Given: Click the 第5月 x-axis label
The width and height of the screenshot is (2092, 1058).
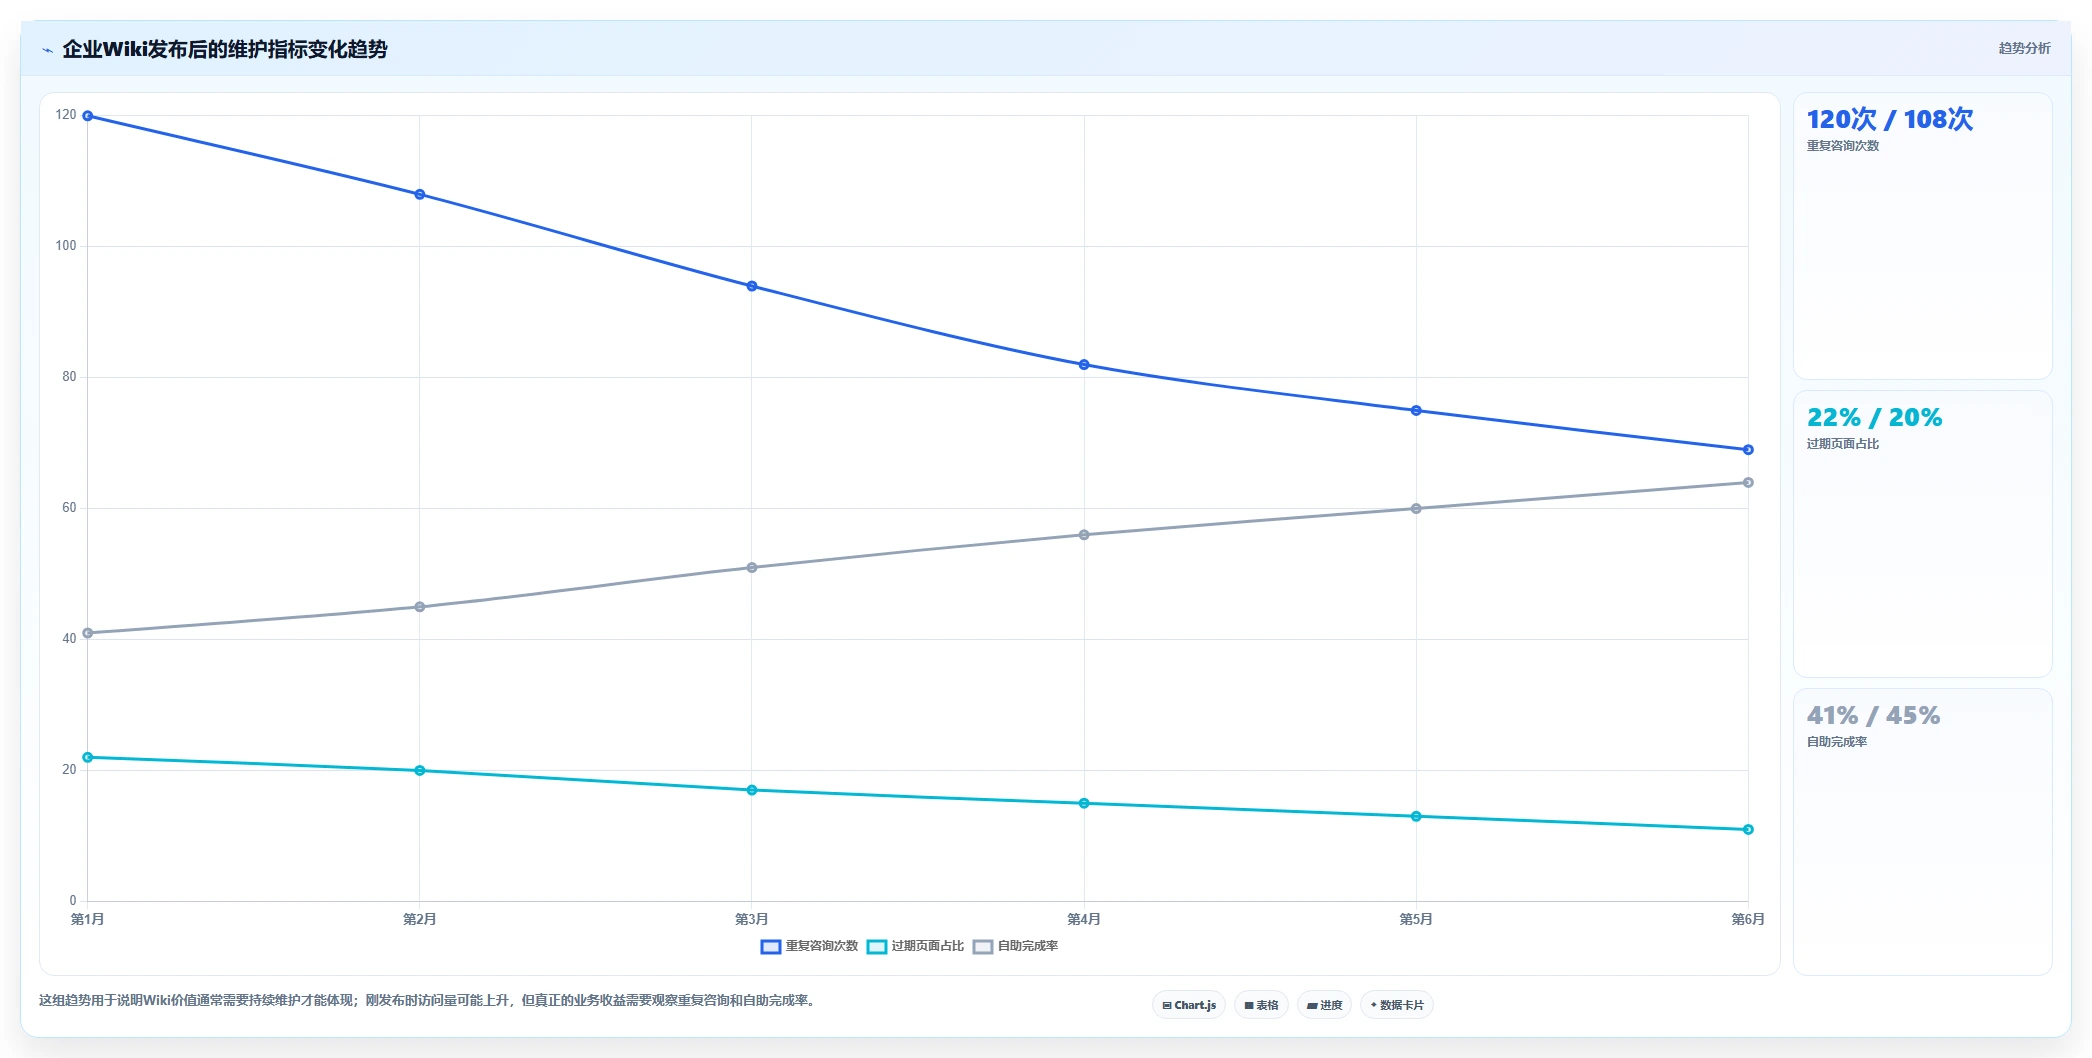Looking at the screenshot, I should 1416,919.
